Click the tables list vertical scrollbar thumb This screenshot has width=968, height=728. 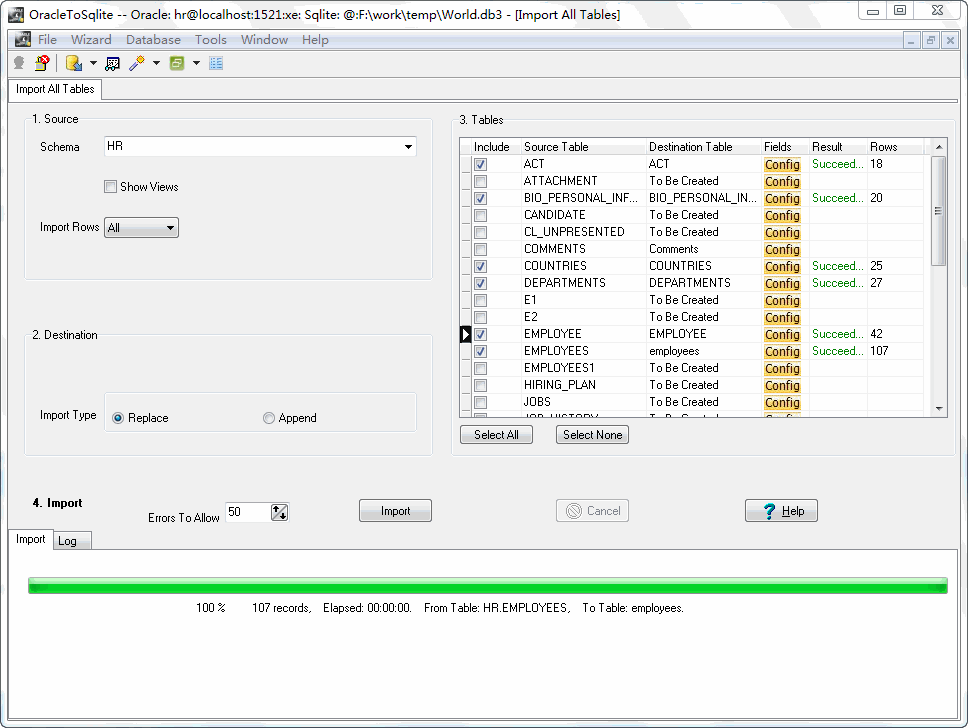[x=938, y=211]
